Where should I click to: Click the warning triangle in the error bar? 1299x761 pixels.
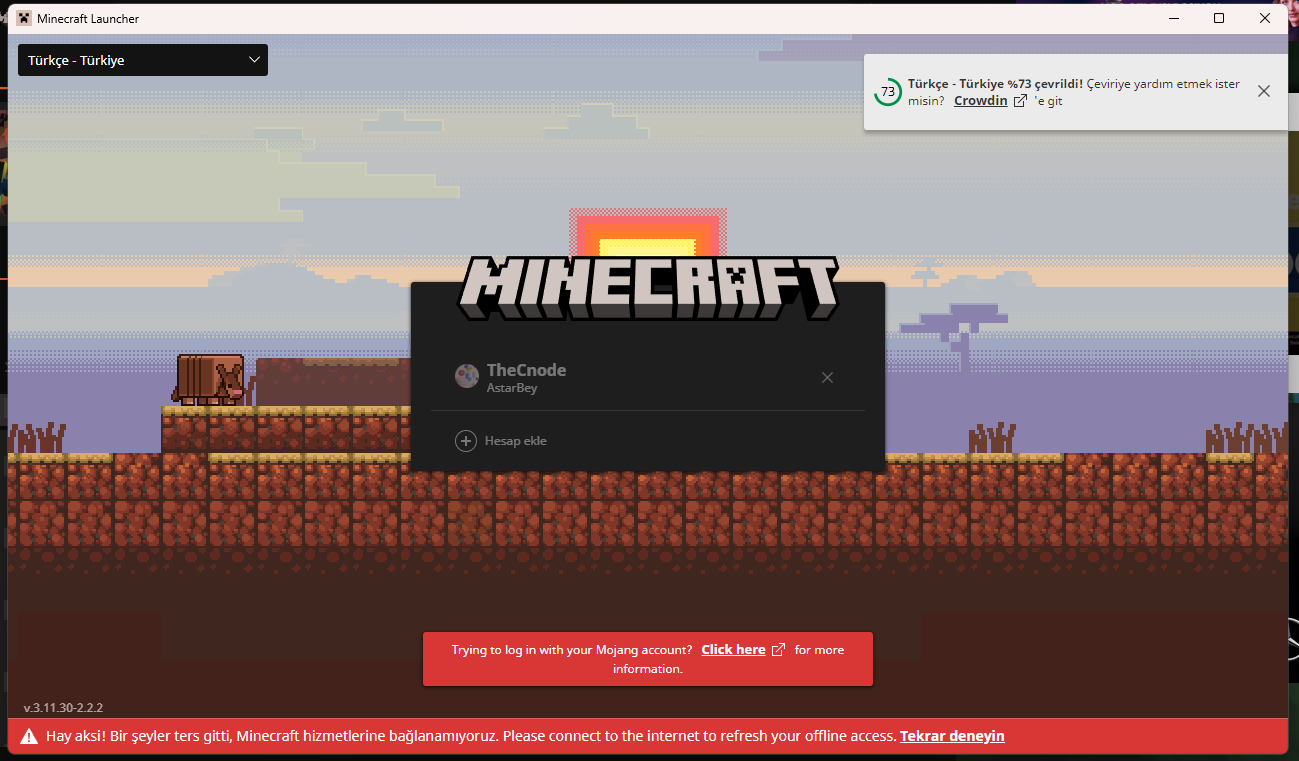coord(29,736)
